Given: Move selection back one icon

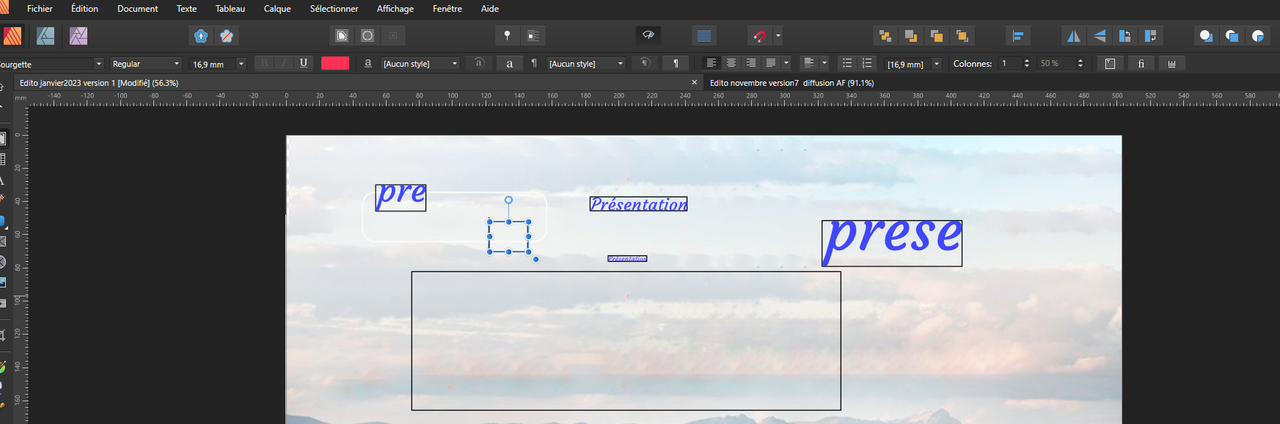Looking at the screenshot, I should point(911,36).
